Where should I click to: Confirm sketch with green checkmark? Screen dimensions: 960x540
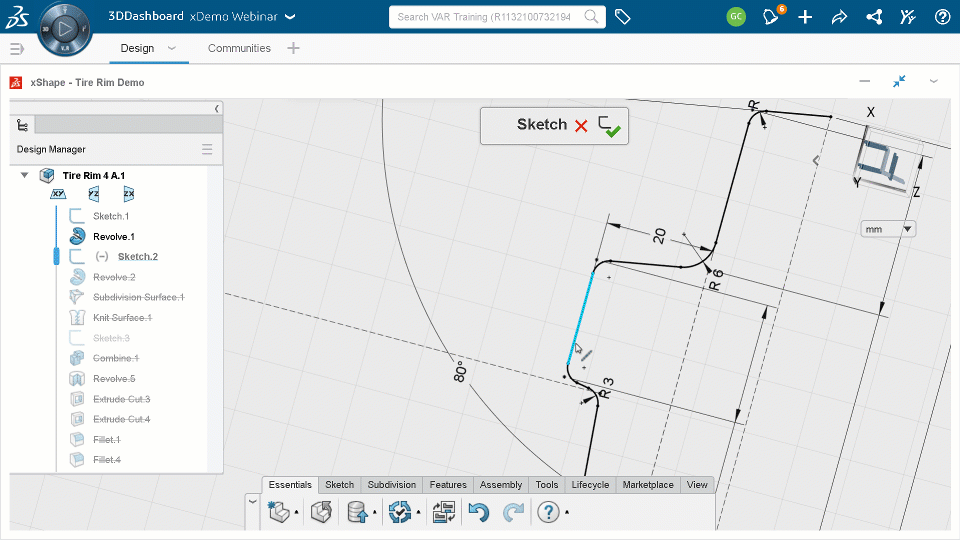click(609, 127)
